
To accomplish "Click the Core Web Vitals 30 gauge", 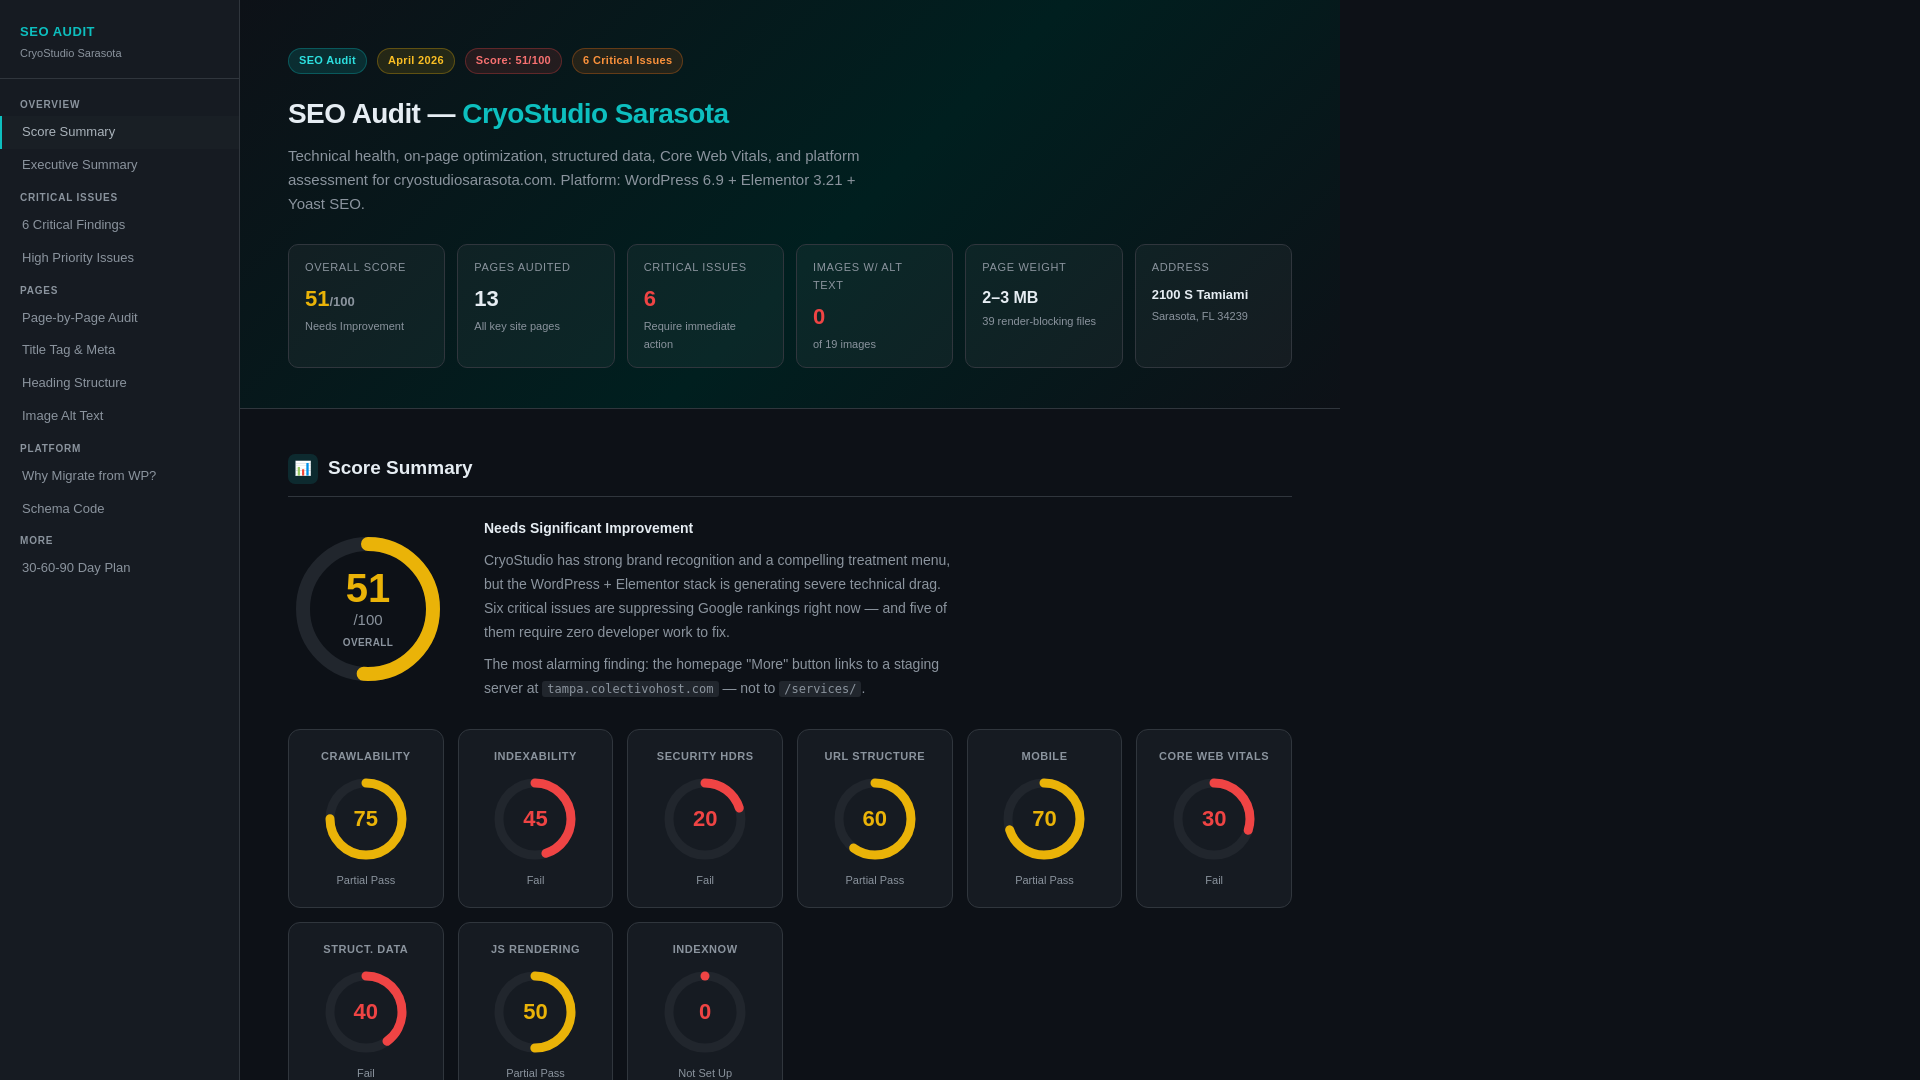I will [x=1214, y=819].
